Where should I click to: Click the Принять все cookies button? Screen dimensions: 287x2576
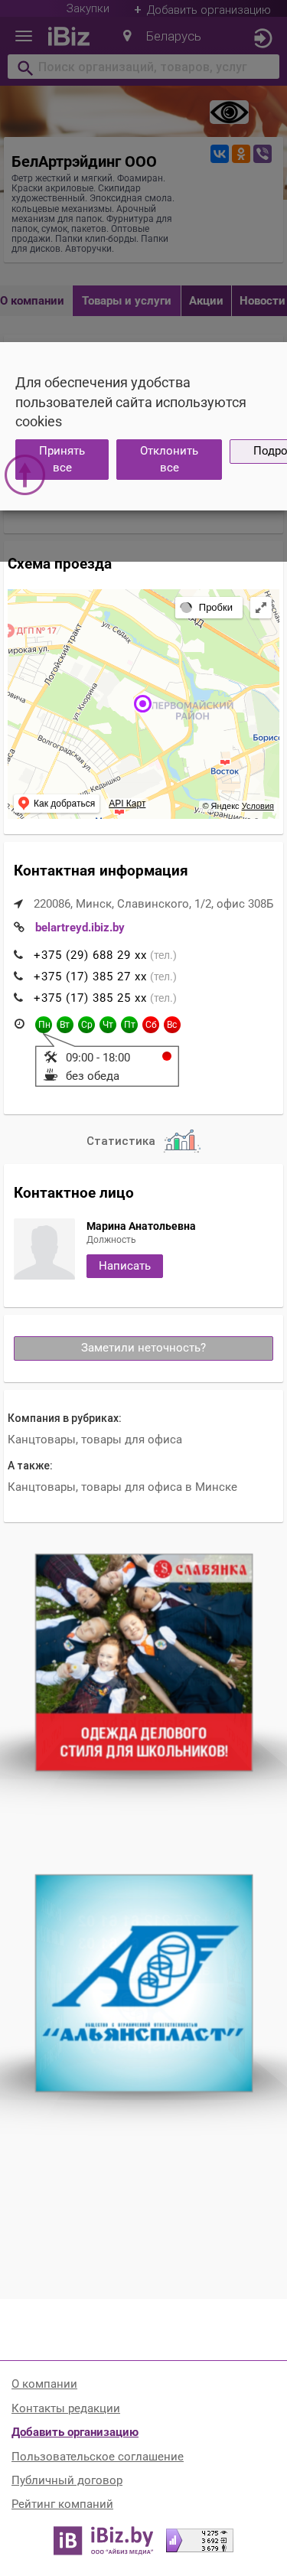[62, 459]
